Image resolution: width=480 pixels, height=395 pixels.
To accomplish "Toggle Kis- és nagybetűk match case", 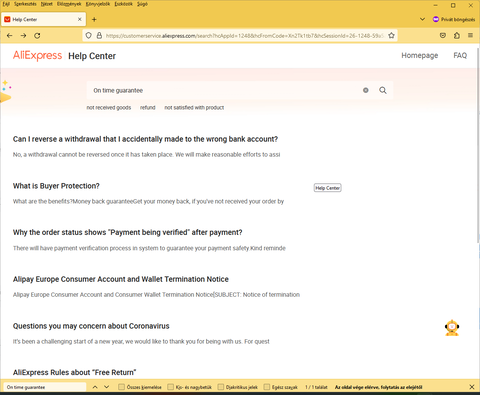I will coord(171,387).
